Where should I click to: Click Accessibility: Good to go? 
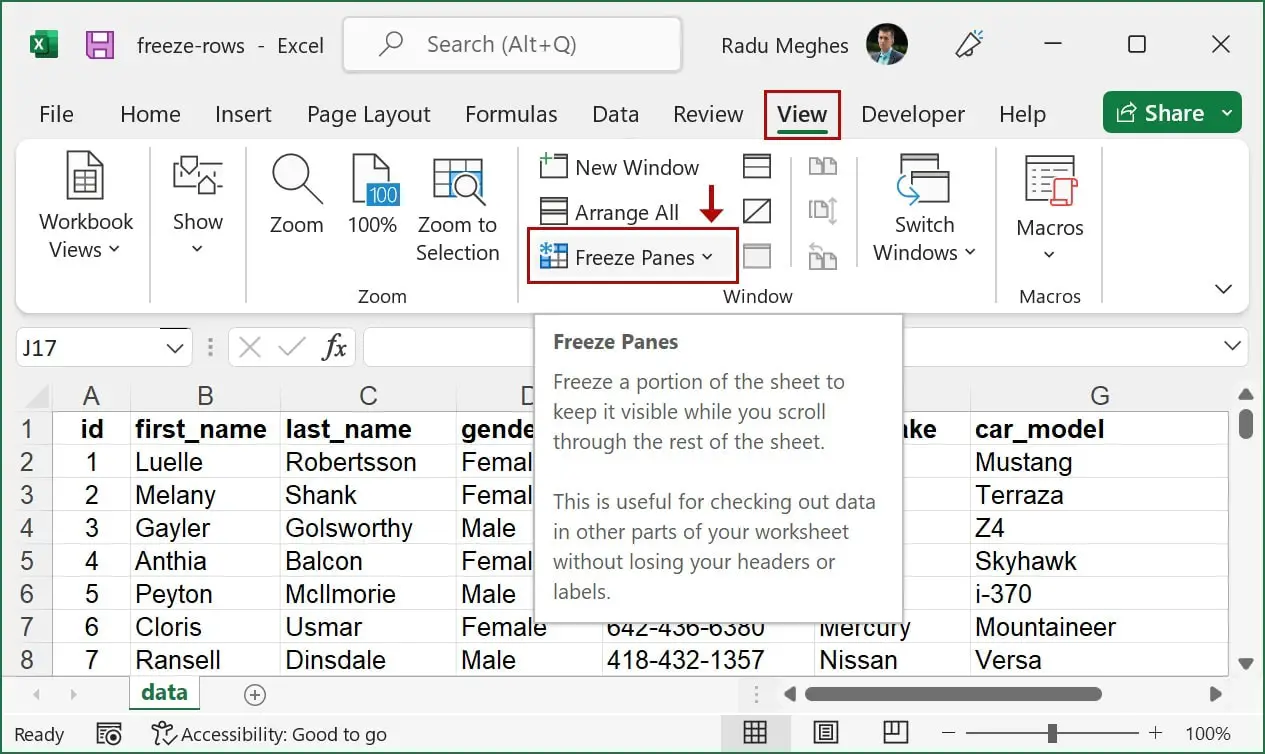270,733
